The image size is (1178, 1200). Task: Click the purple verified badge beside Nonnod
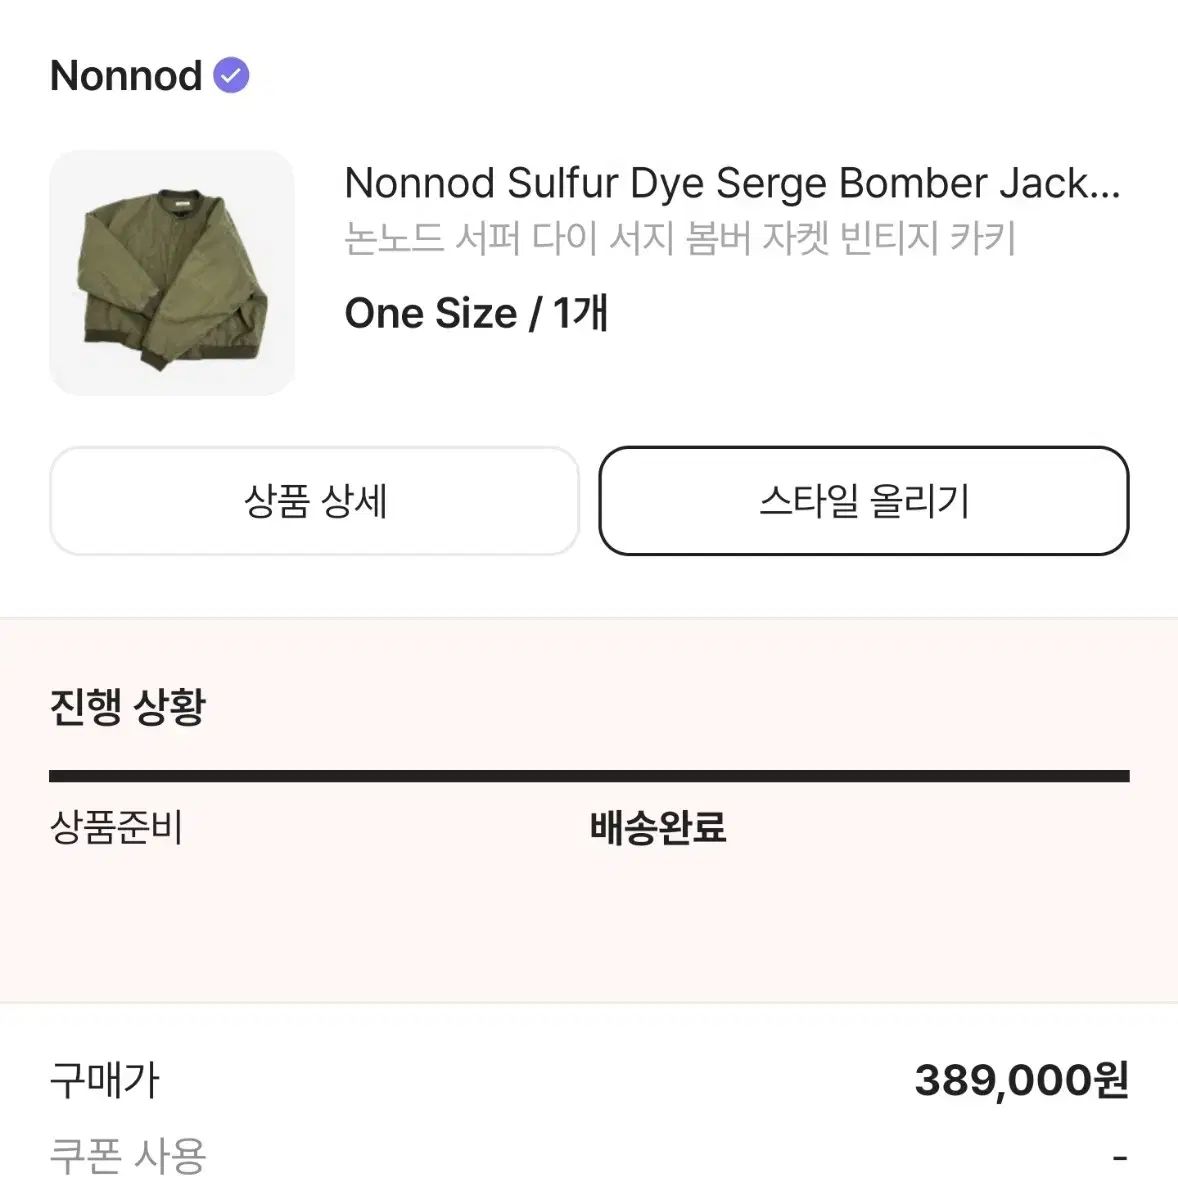click(231, 75)
